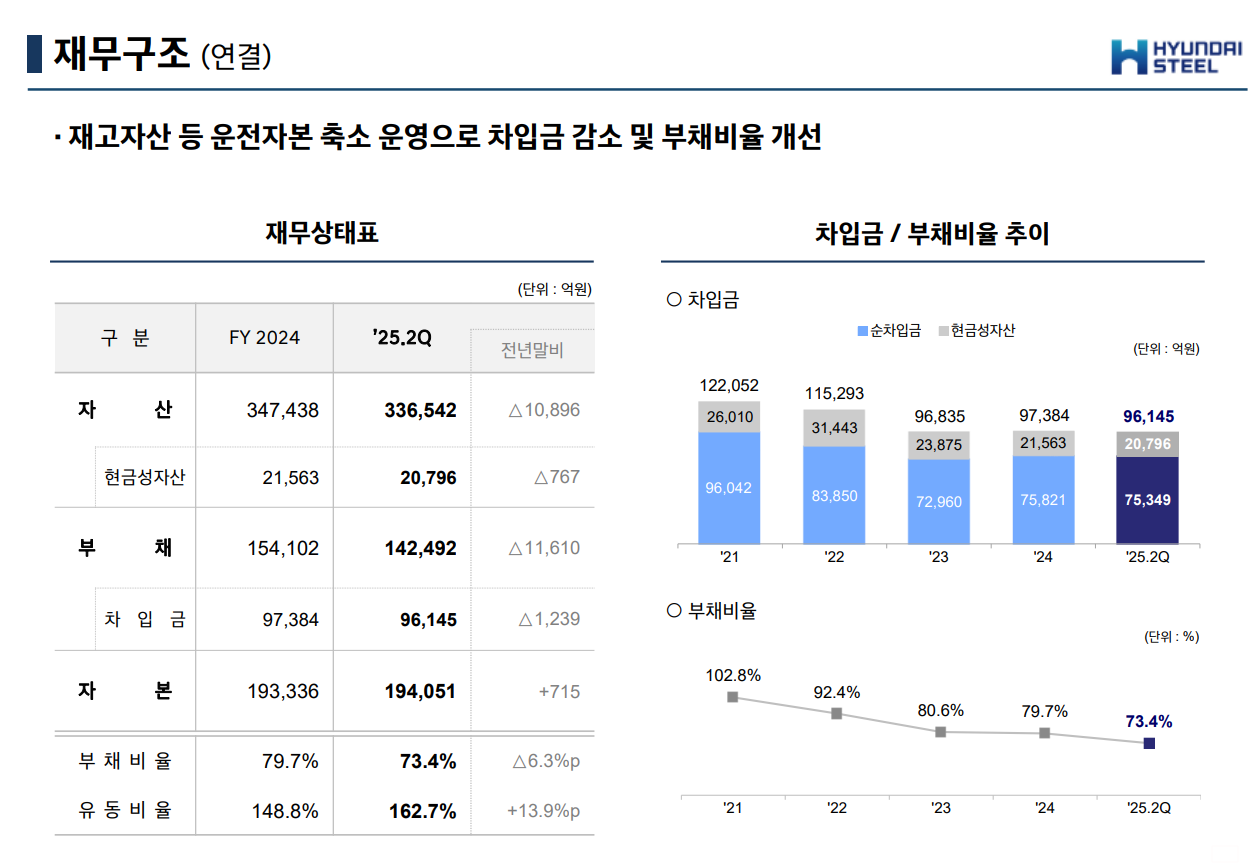This screenshot has width=1255, height=868.
Task: Select the navy 75,349 bar for '25.2Q
Action: [x=1147, y=500]
